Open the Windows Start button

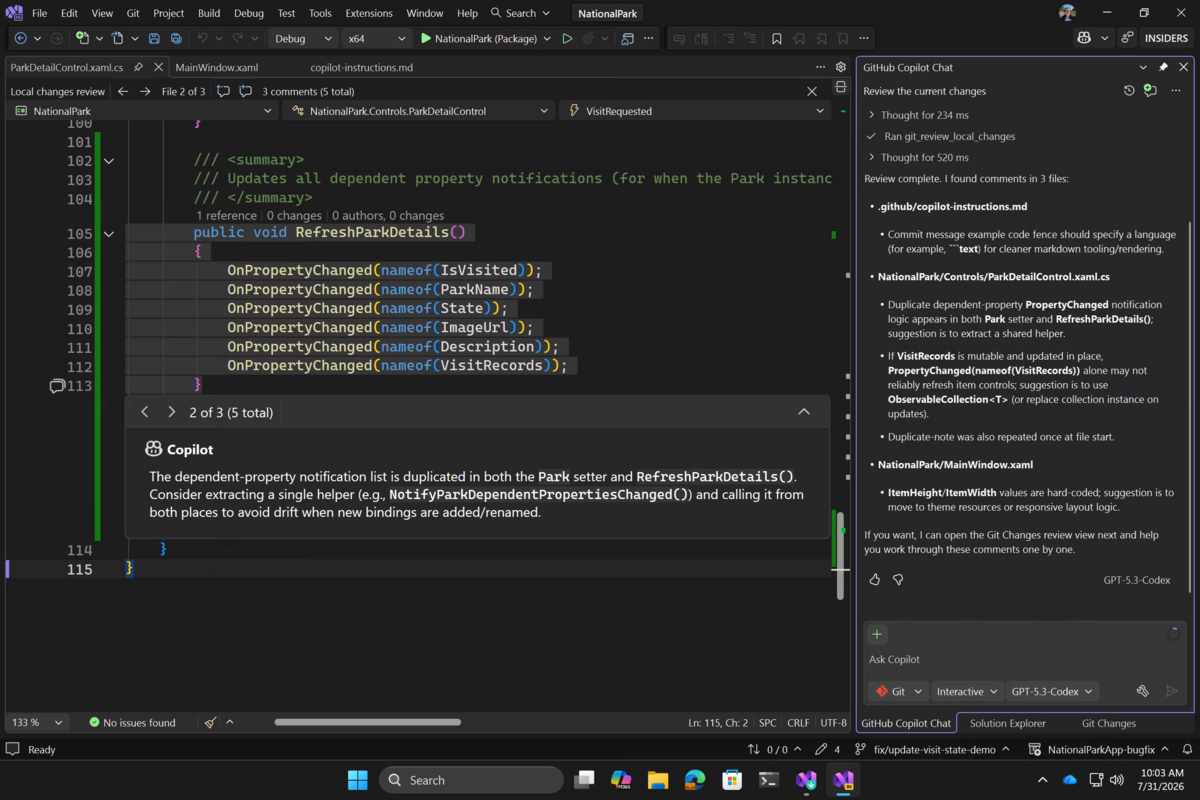click(357, 780)
